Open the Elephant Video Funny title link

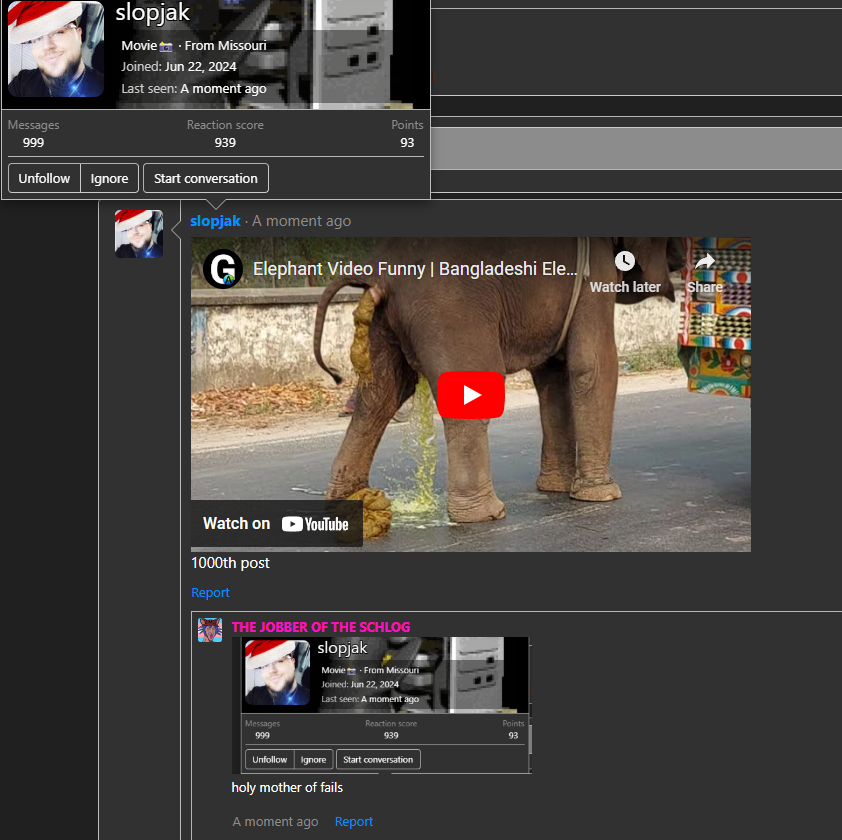[x=415, y=269]
